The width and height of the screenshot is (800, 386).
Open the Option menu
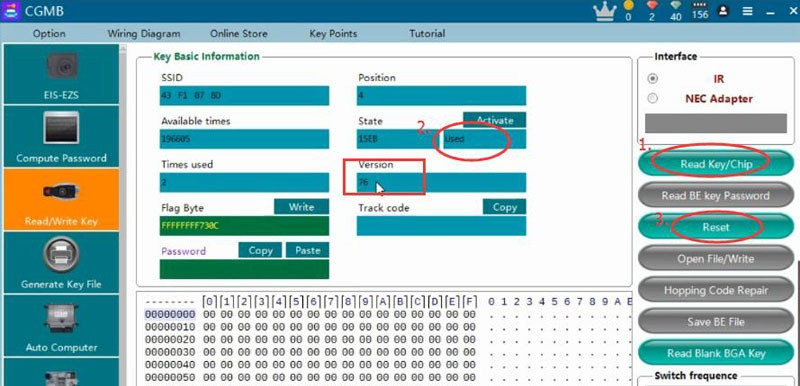[49, 34]
